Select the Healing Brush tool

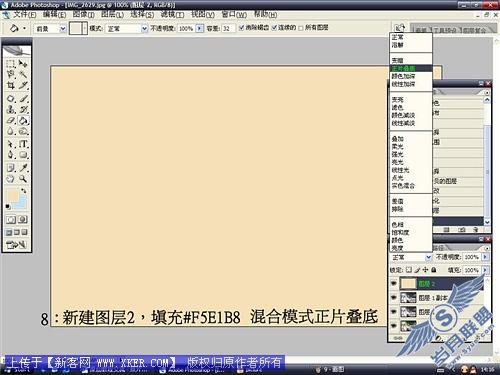pos(11,99)
